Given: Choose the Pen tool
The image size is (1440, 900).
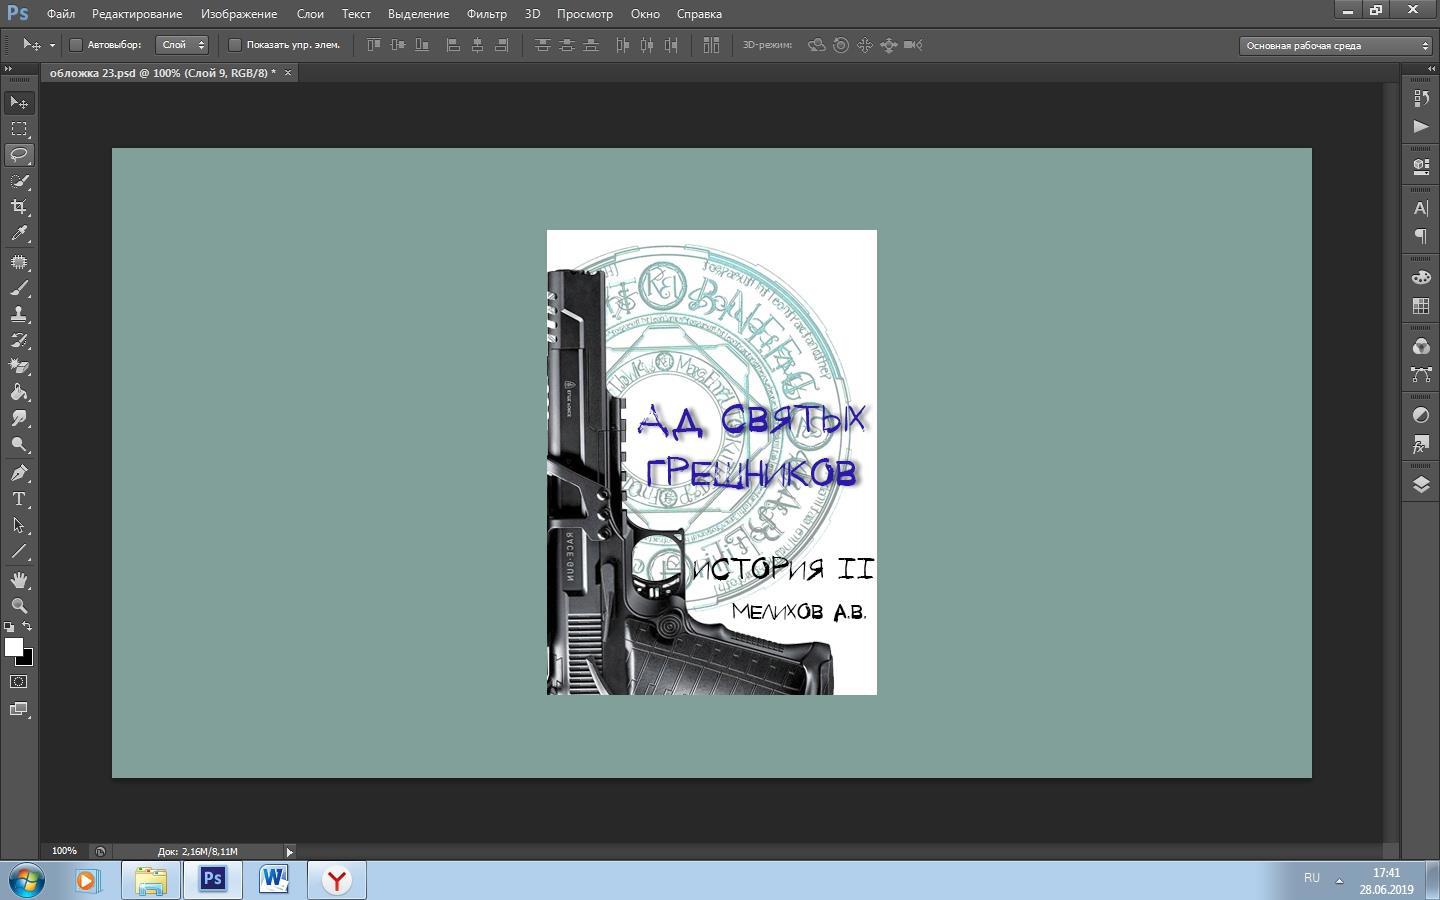Looking at the screenshot, I should click(19, 473).
